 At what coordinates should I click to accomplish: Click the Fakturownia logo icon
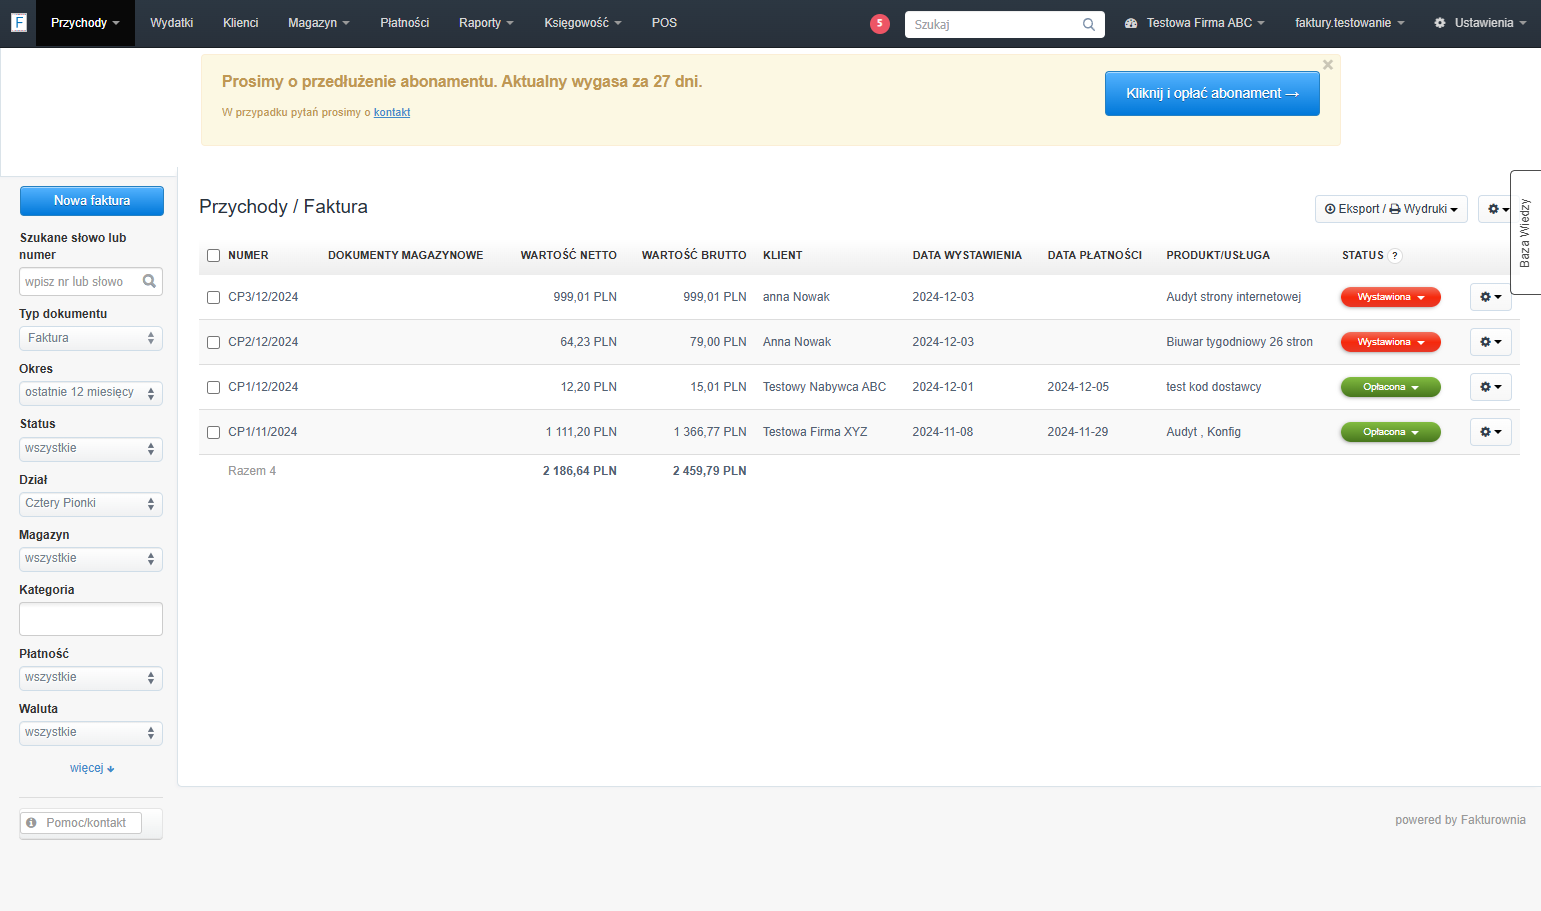coord(18,22)
